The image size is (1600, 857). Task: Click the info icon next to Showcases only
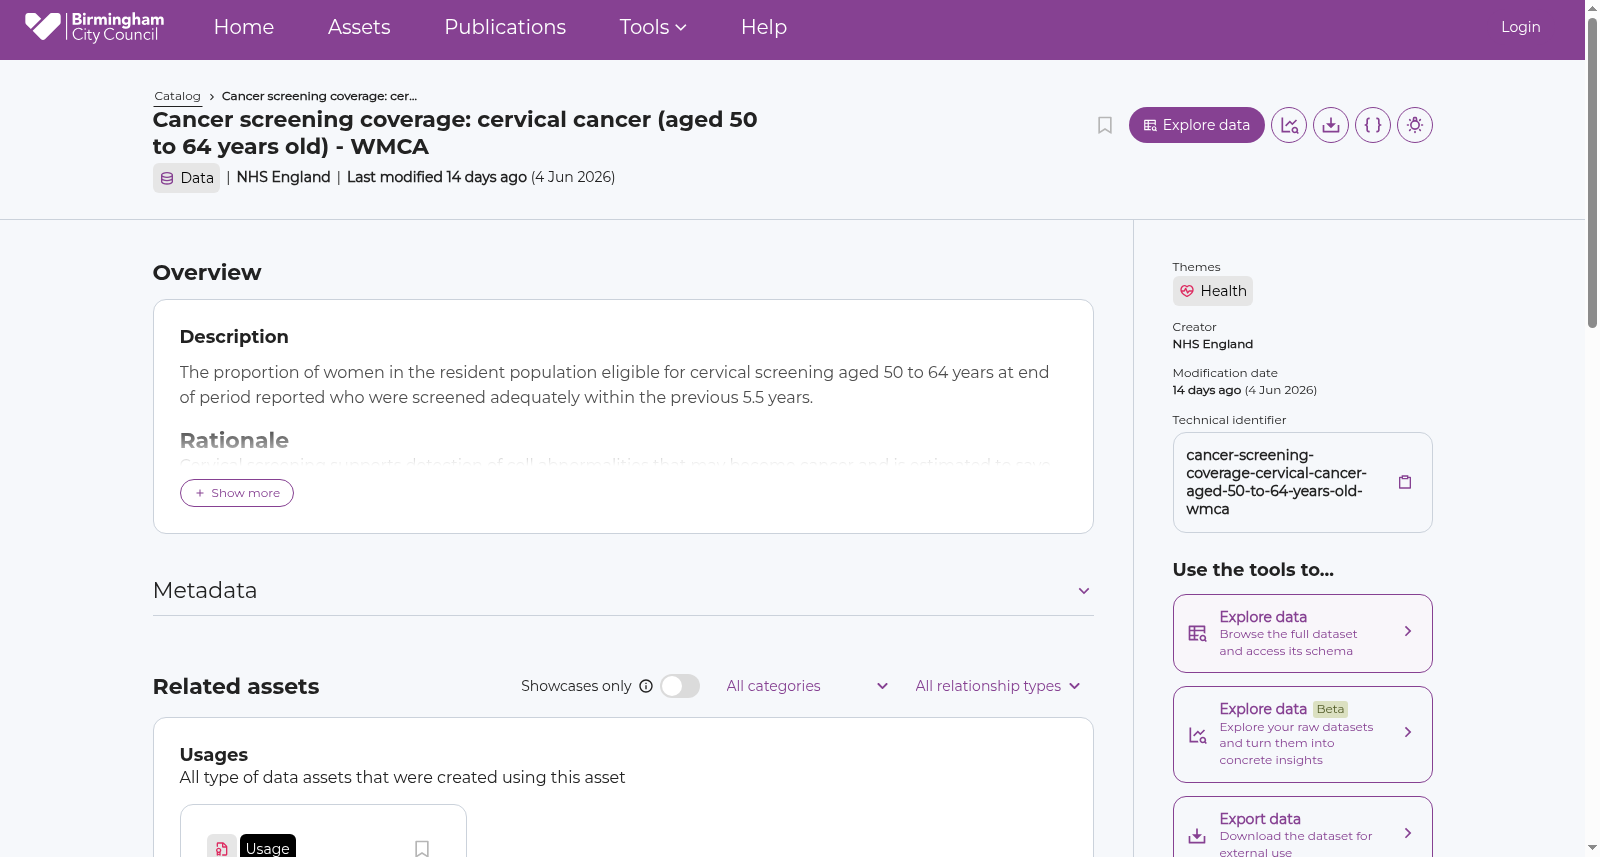[646, 686]
